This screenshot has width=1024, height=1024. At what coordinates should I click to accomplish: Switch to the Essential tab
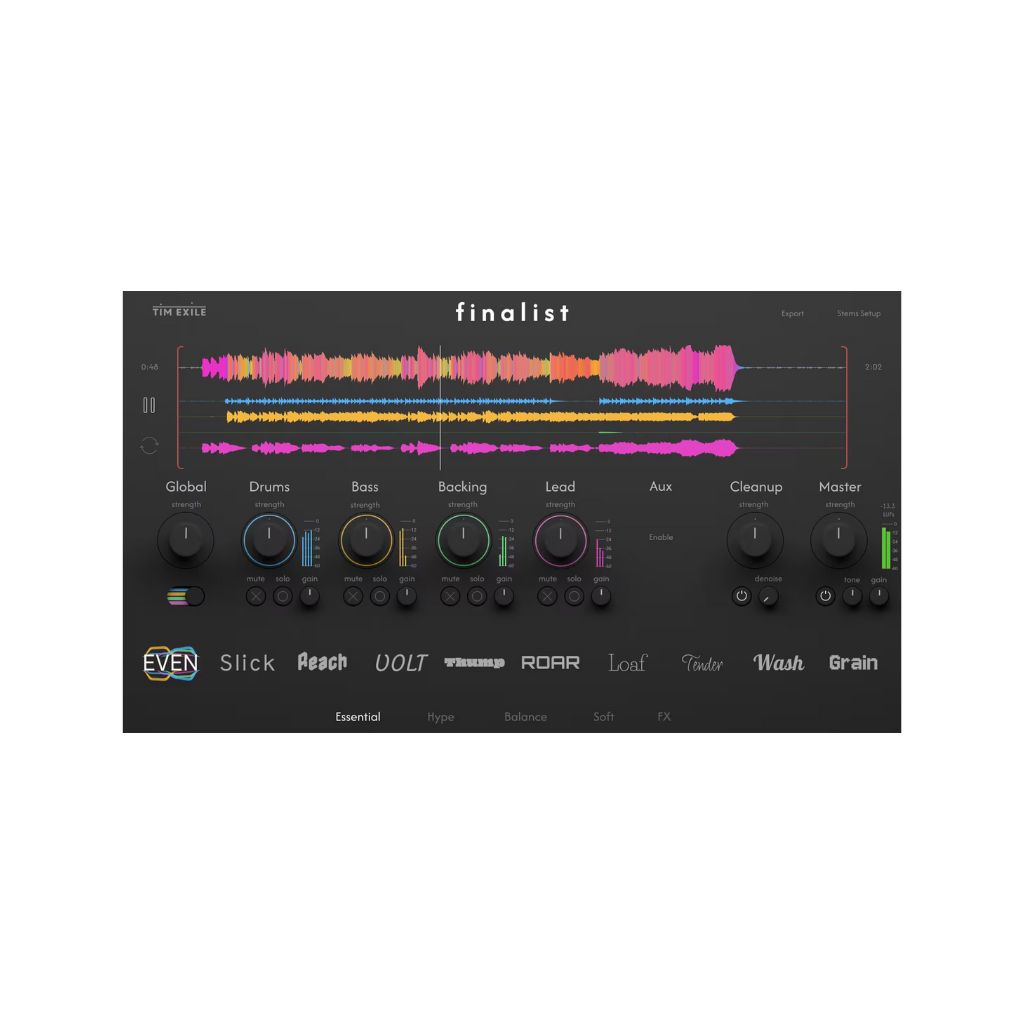point(358,716)
